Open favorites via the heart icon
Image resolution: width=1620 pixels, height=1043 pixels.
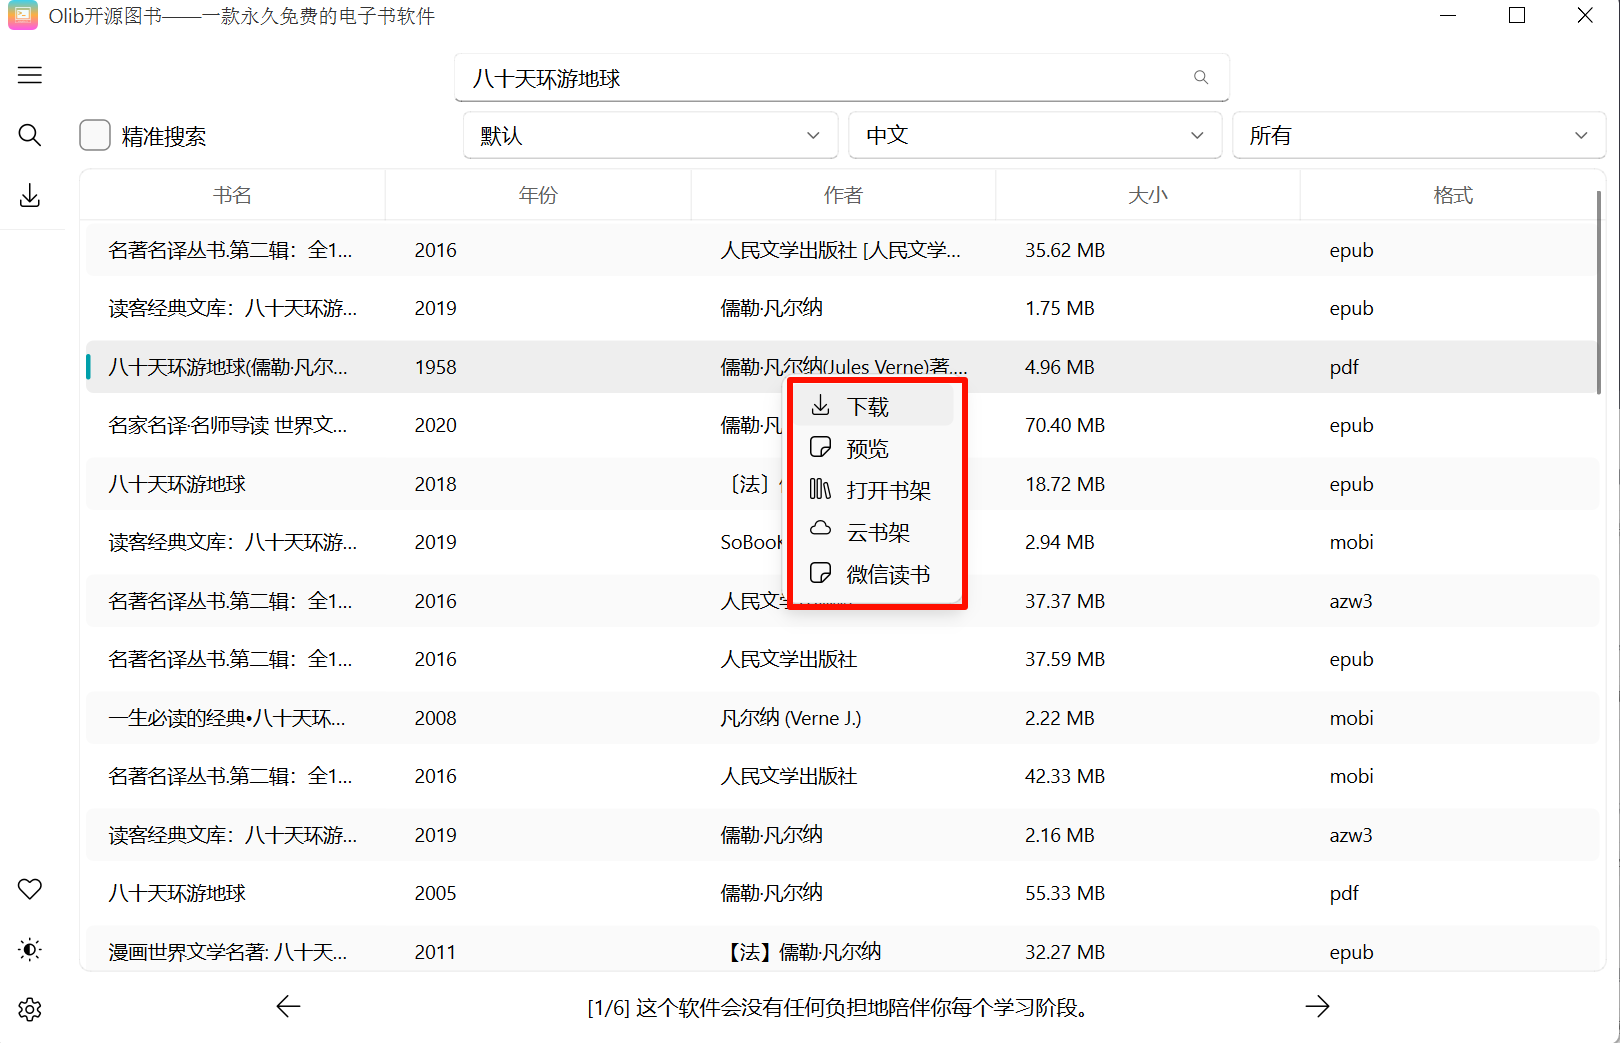[29, 888]
